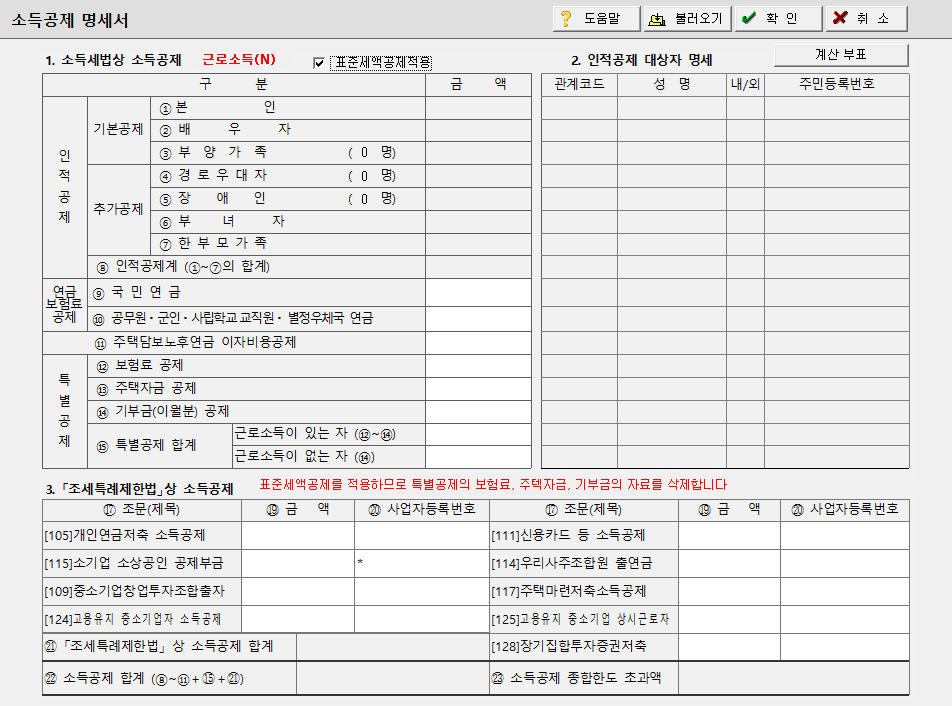Click the 배우자 deduction row label
Viewport: 952px width, 706px height.
[x=225, y=129]
